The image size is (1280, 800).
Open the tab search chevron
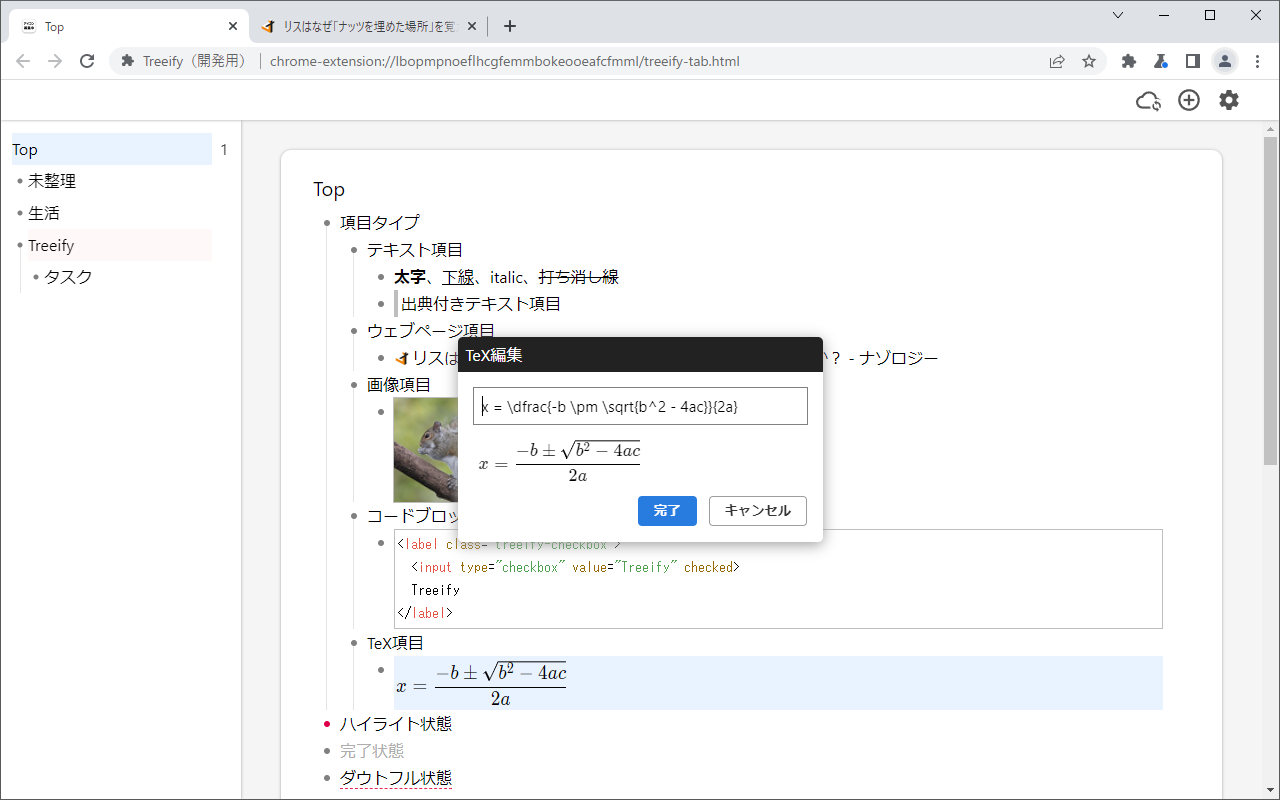(x=1118, y=15)
